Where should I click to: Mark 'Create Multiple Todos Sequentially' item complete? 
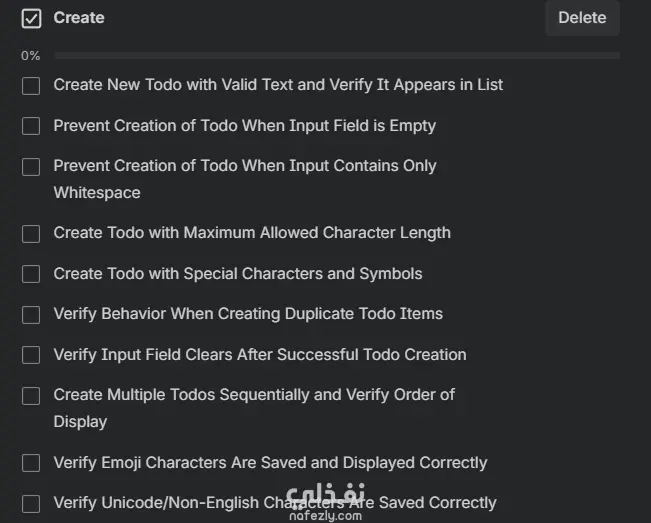pyautogui.click(x=31, y=396)
